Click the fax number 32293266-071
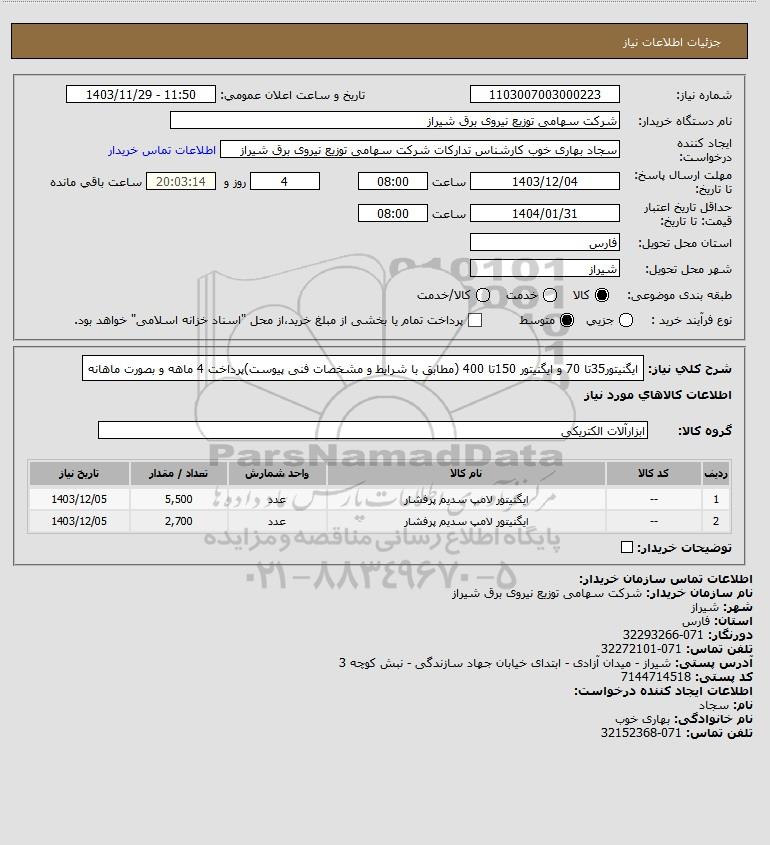Screen dimensions: 770x845 pos(663,635)
